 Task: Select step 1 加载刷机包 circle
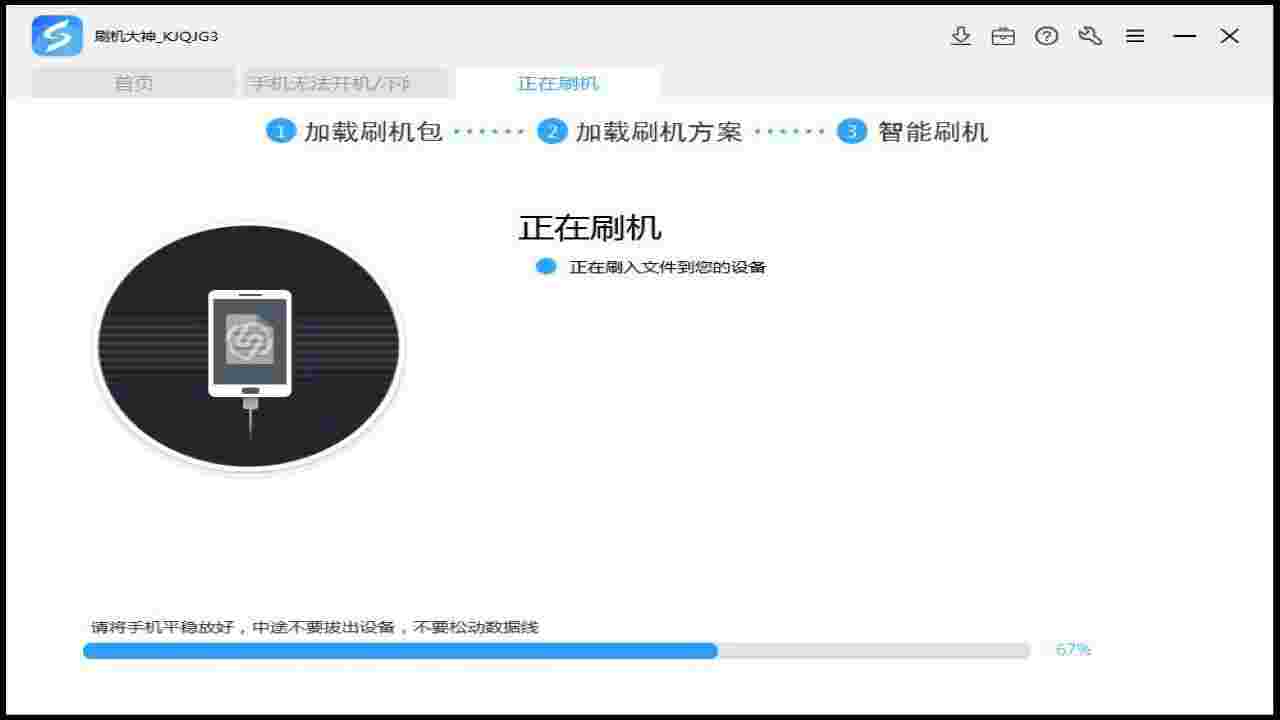pos(281,131)
